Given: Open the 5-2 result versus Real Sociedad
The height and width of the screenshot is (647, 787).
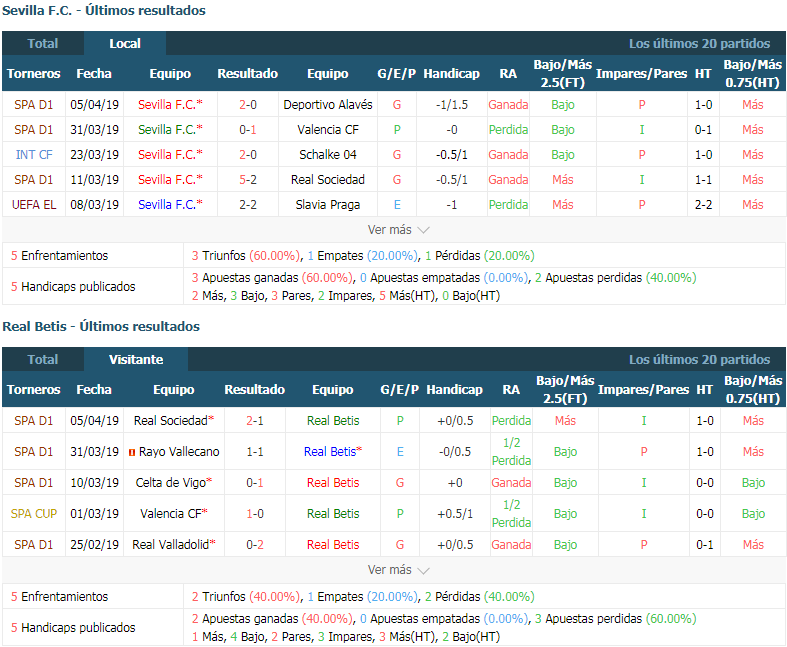Looking at the screenshot, I should pos(248,180).
